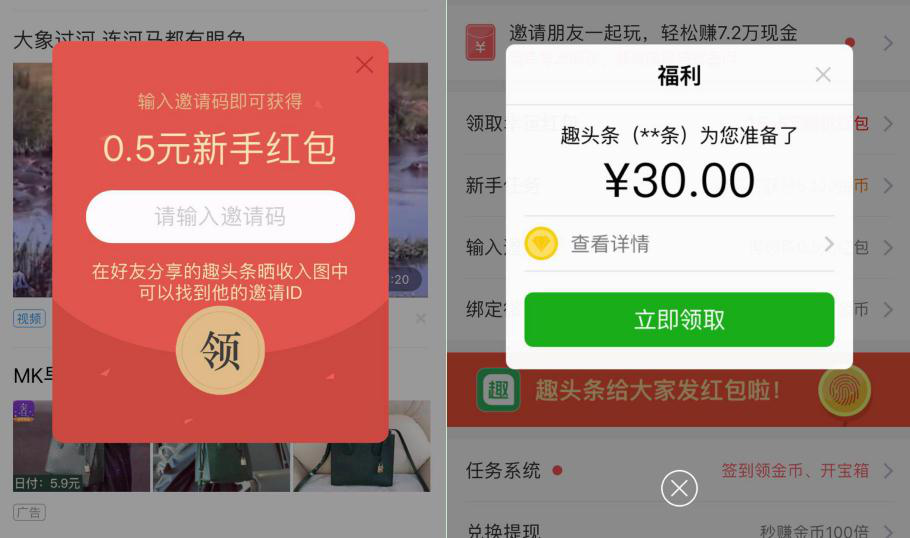The width and height of the screenshot is (910, 538).
Task: Focus the 请输入邀请码 input field
Action: pyautogui.click(x=221, y=216)
